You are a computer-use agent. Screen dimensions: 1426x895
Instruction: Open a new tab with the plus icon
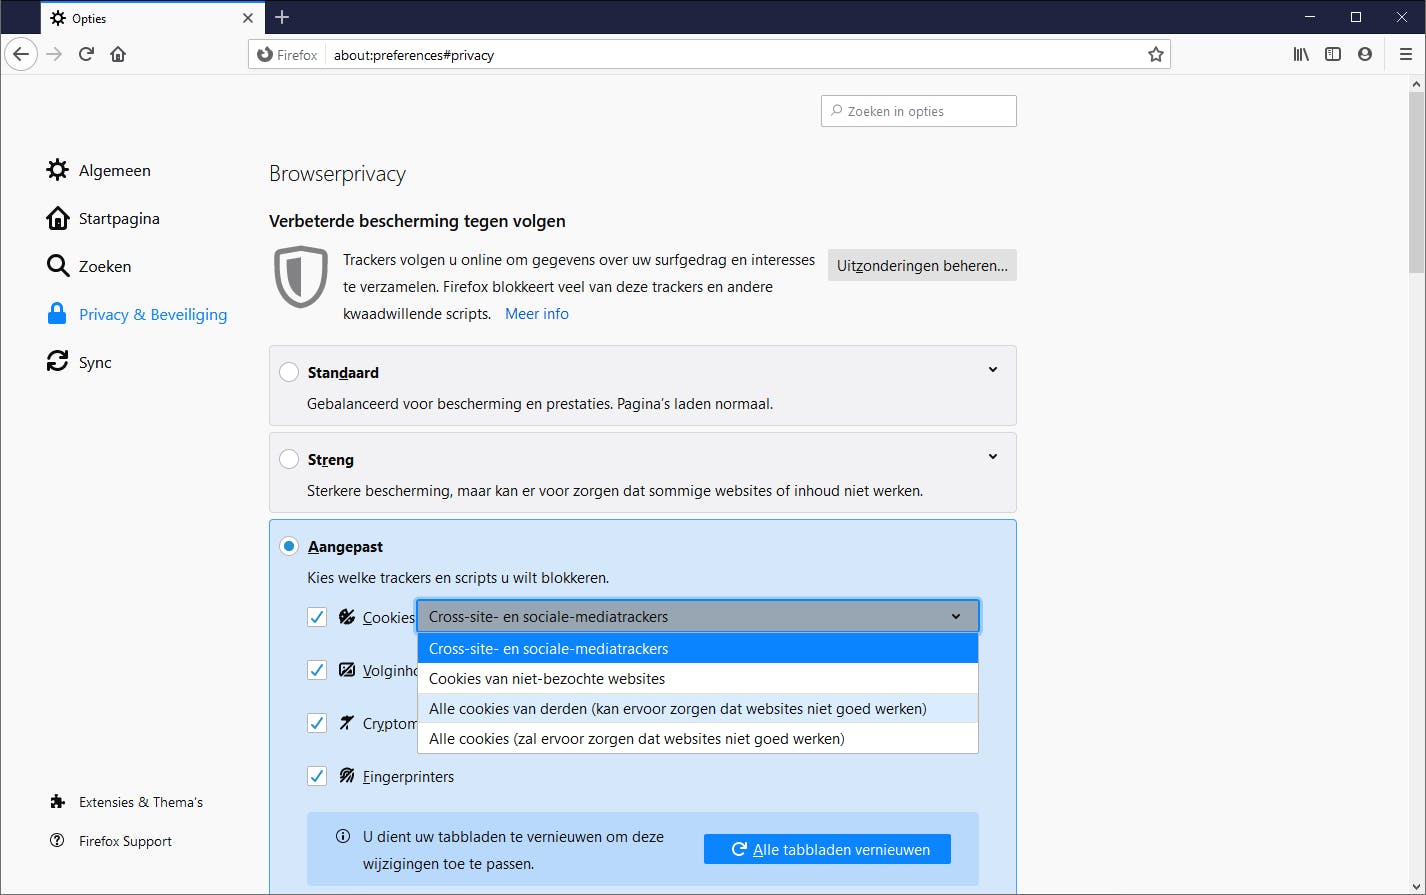click(282, 17)
